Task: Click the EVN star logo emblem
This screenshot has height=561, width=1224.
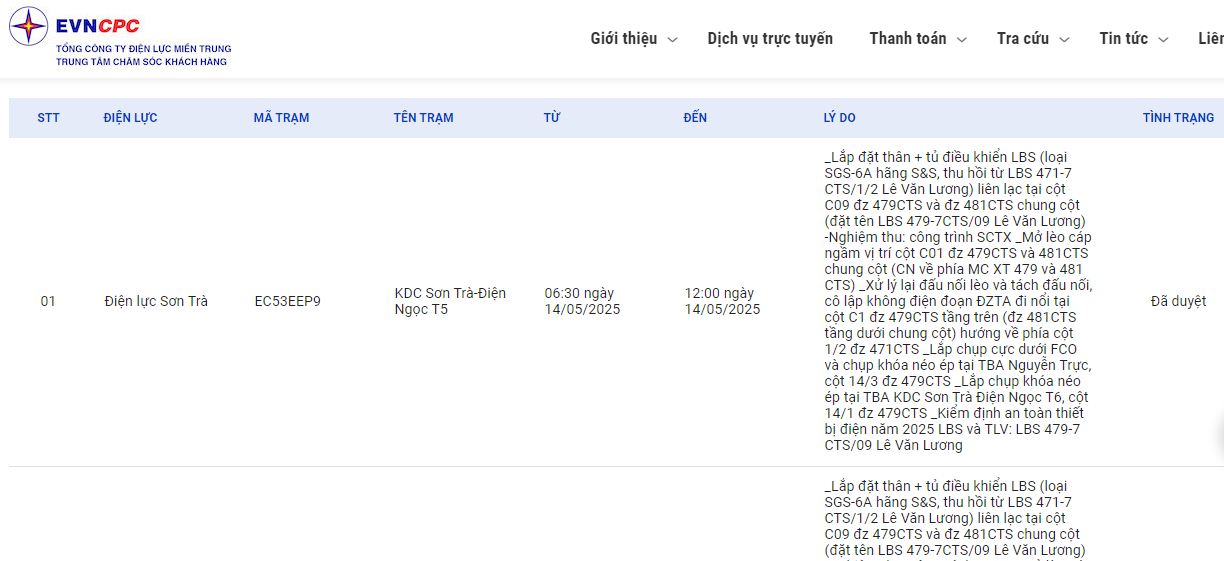Action: pyautogui.click(x=28, y=26)
